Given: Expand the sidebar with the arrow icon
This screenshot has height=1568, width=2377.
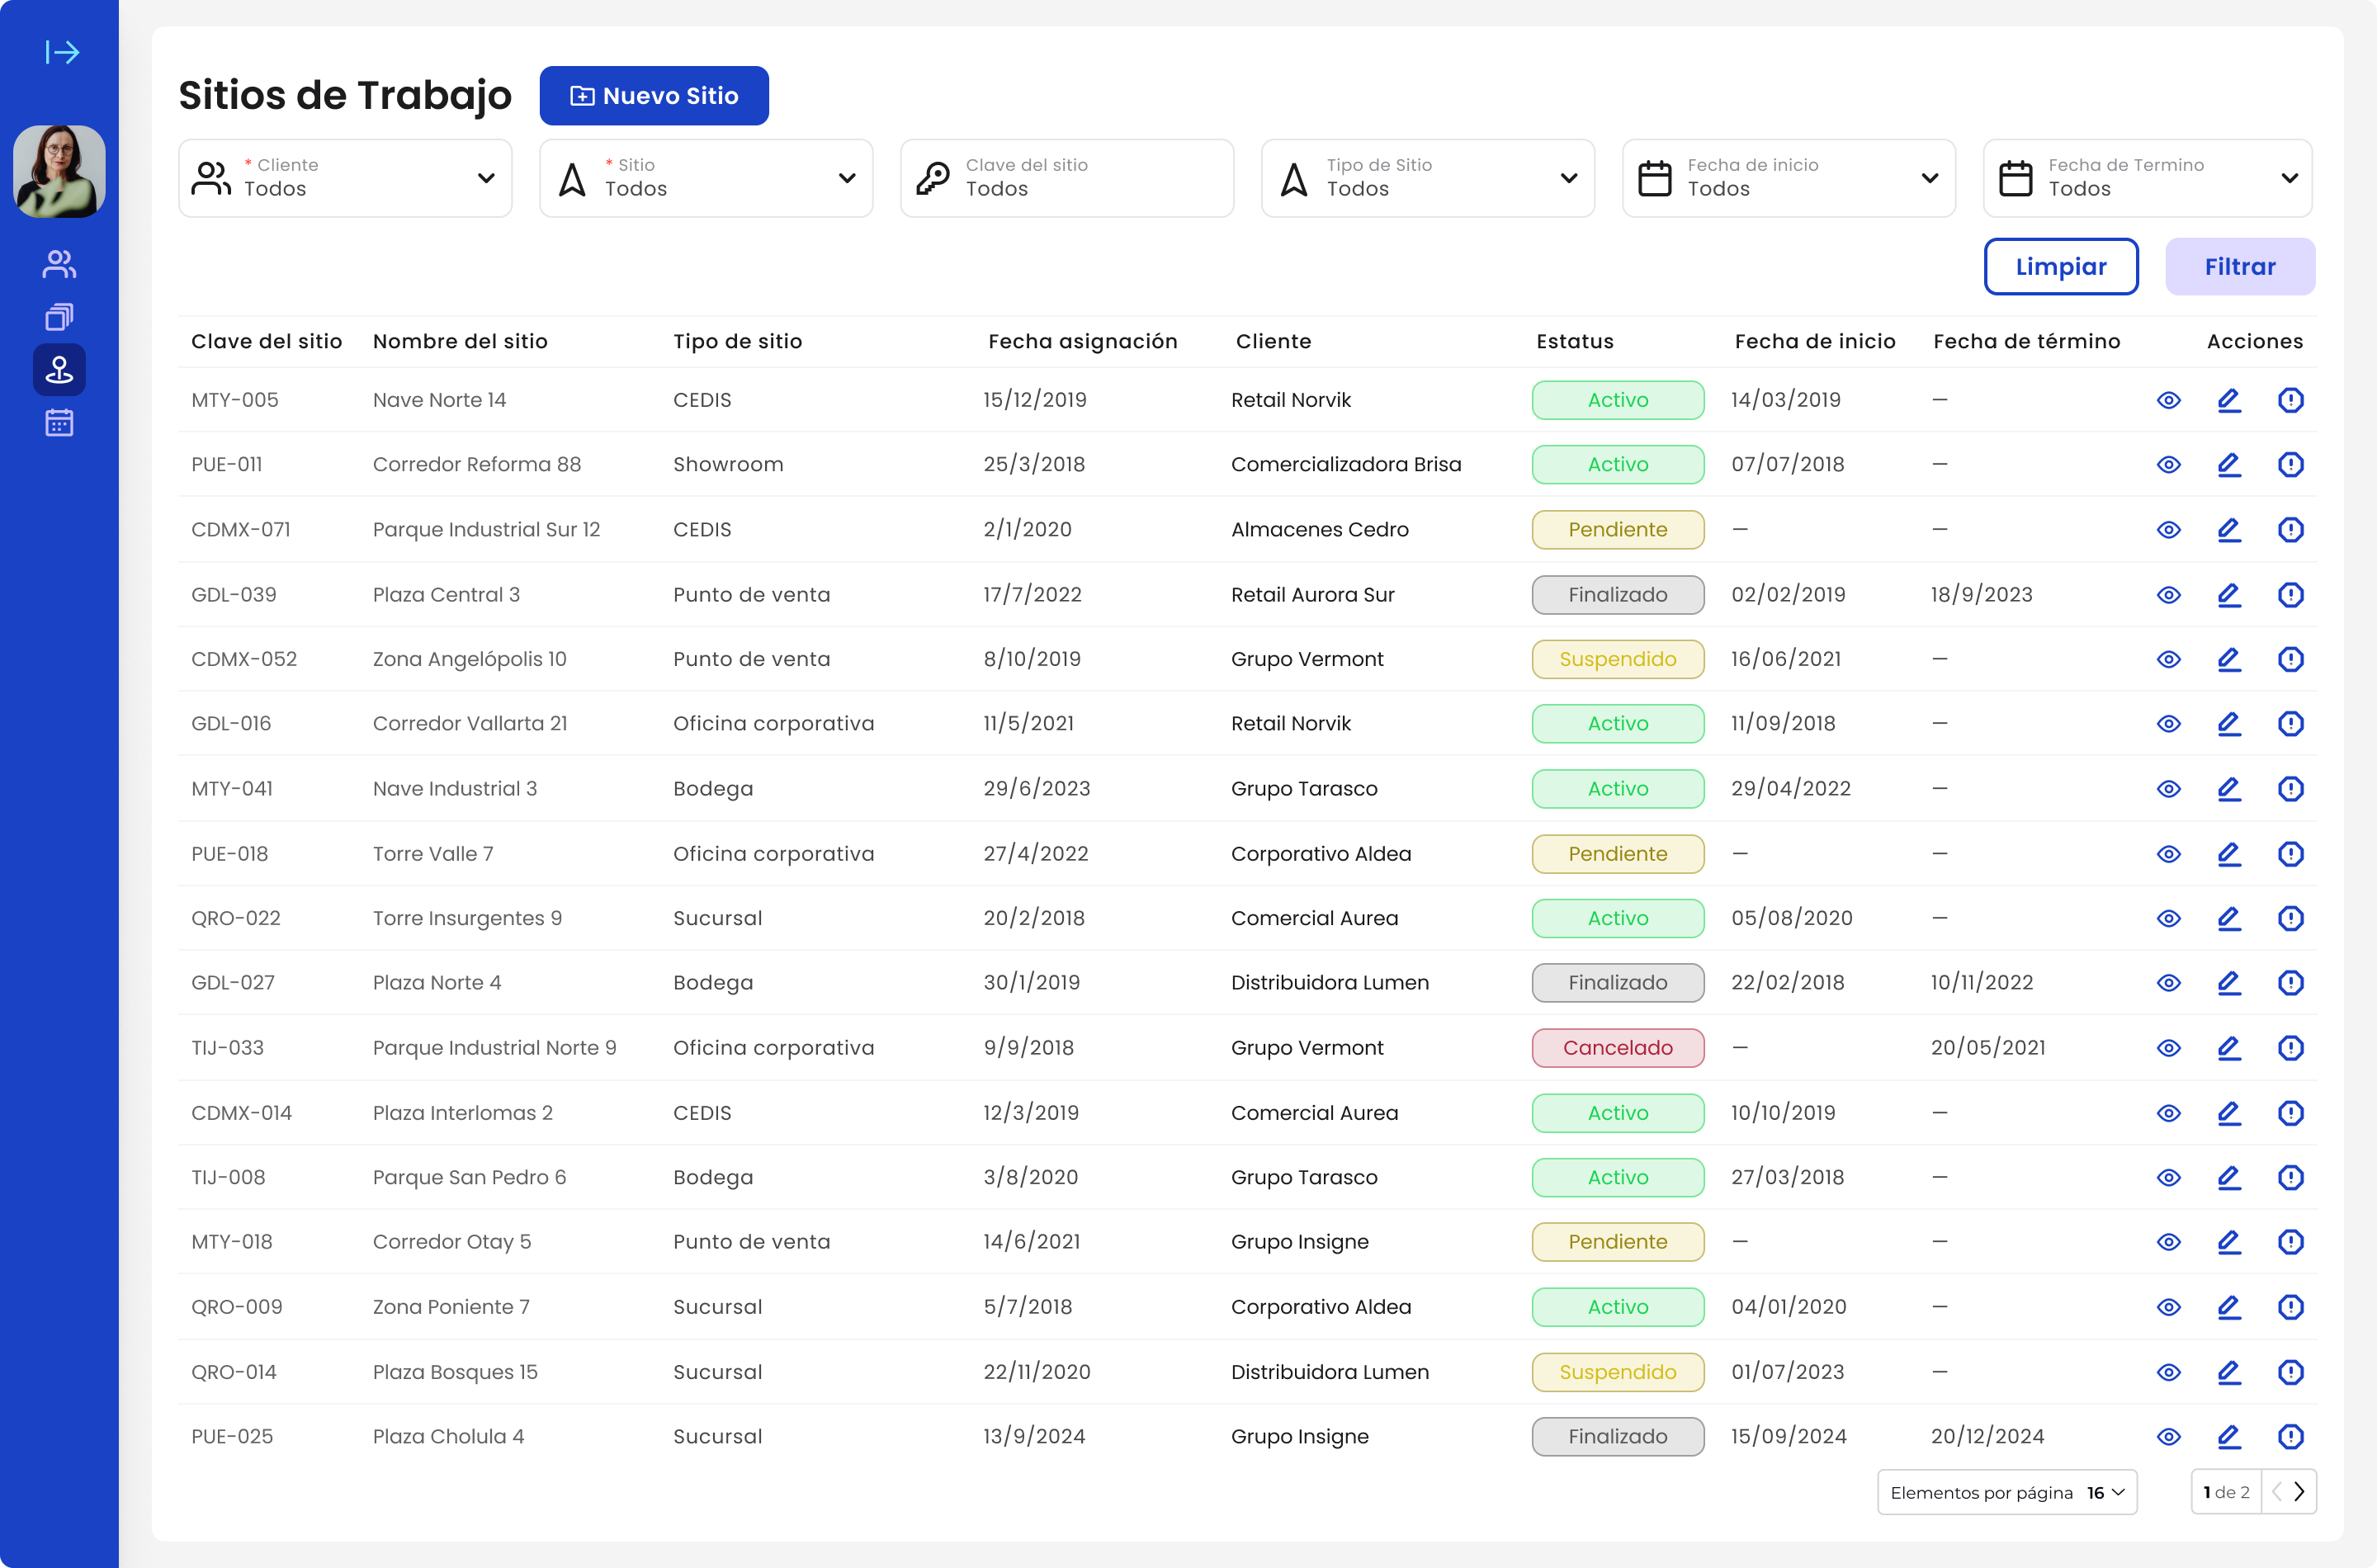Looking at the screenshot, I should point(61,52).
